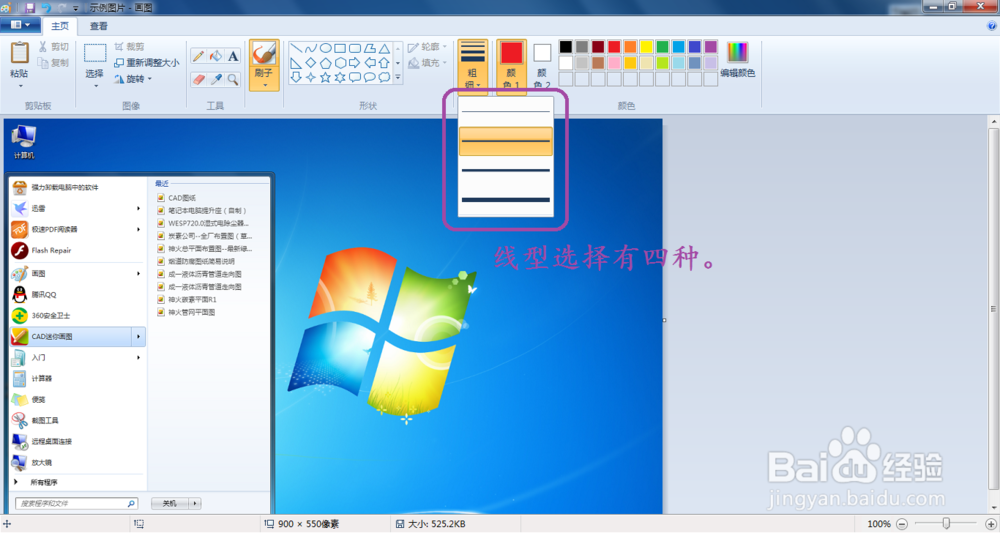This screenshot has height=533, width=1000.
Task: Collapse the 粗细 (Size) thickness dropdown
Action: [473, 66]
